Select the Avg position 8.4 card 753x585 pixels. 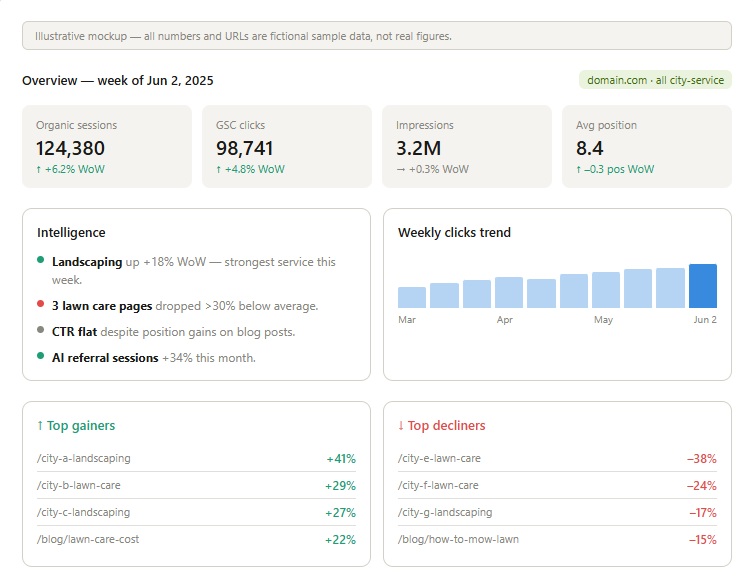point(647,146)
